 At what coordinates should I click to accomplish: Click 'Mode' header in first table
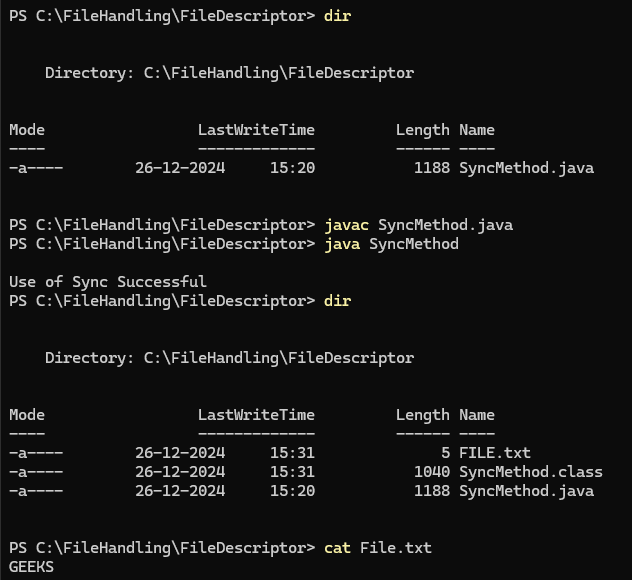27,130
